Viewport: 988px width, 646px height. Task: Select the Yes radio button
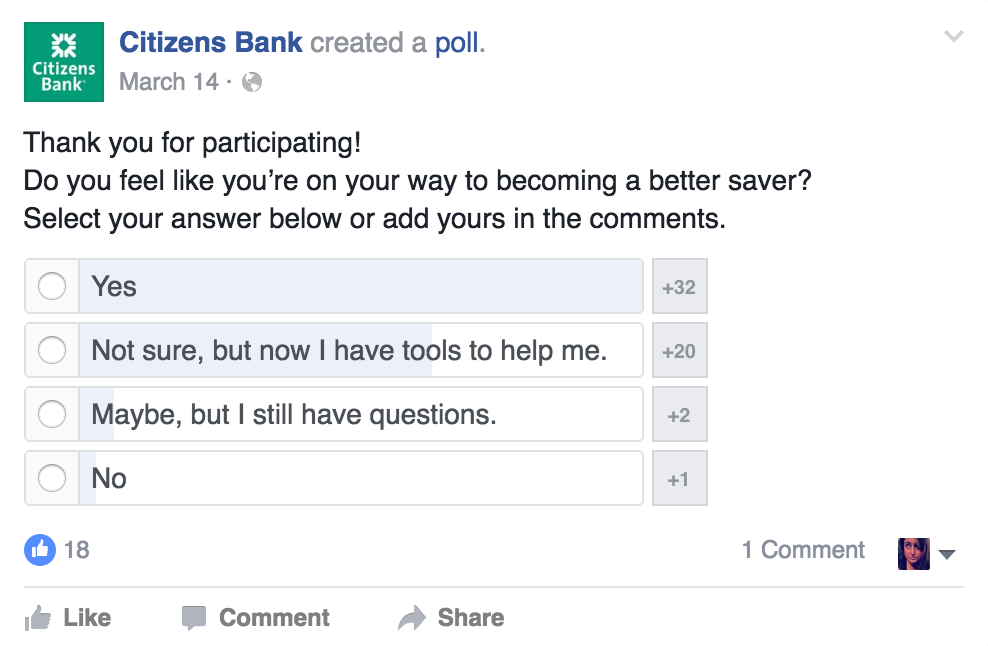pos(52,286)
